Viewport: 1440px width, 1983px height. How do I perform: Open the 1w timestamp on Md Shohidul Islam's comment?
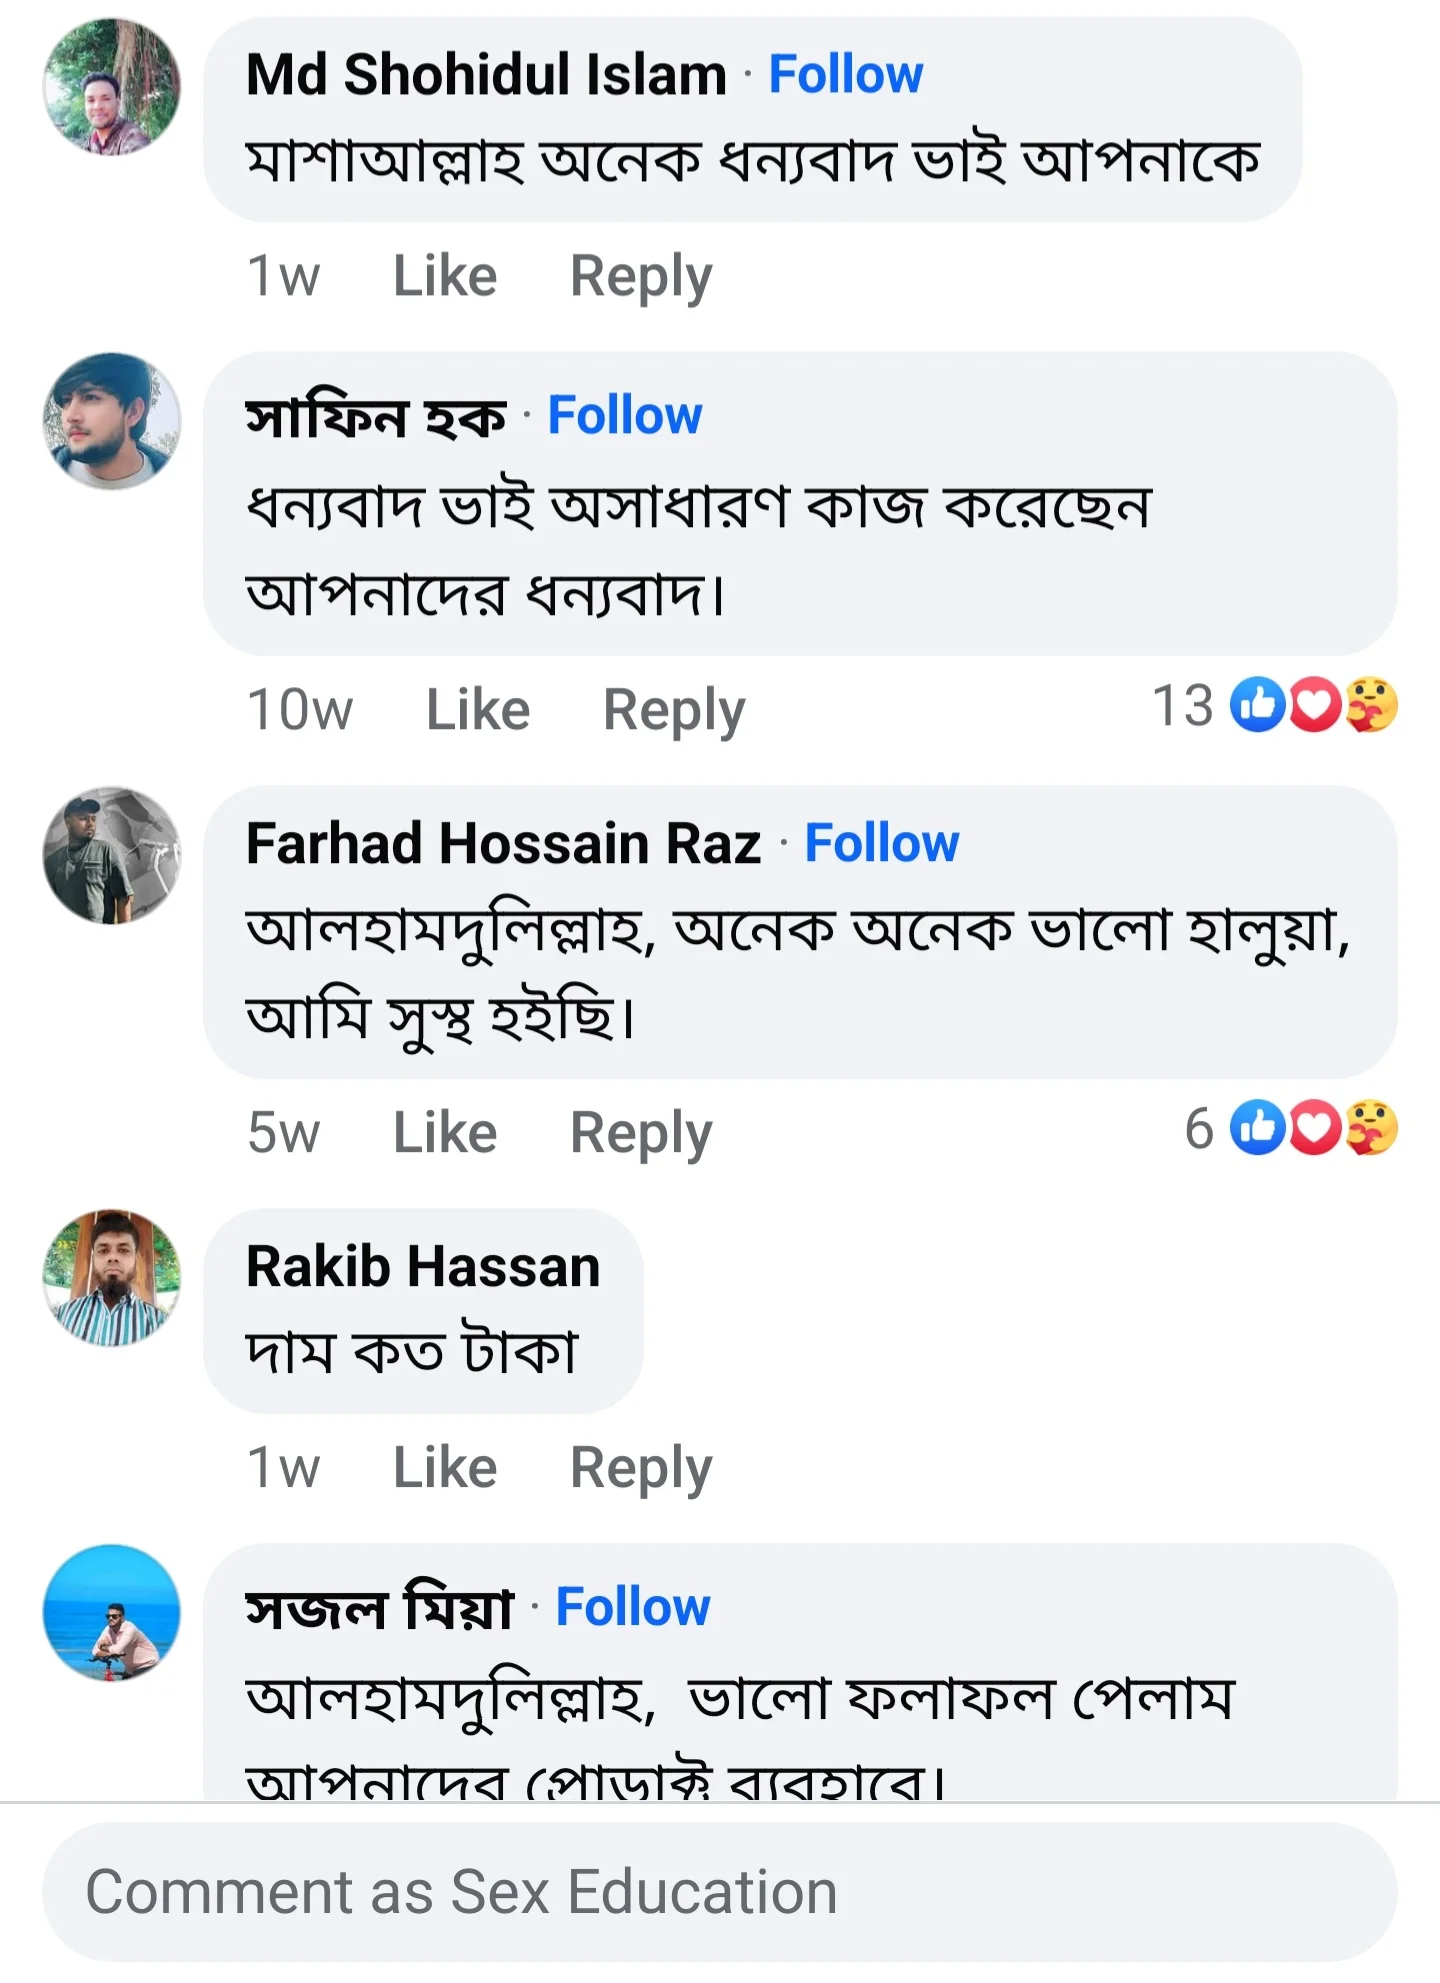tap(282, 275)
